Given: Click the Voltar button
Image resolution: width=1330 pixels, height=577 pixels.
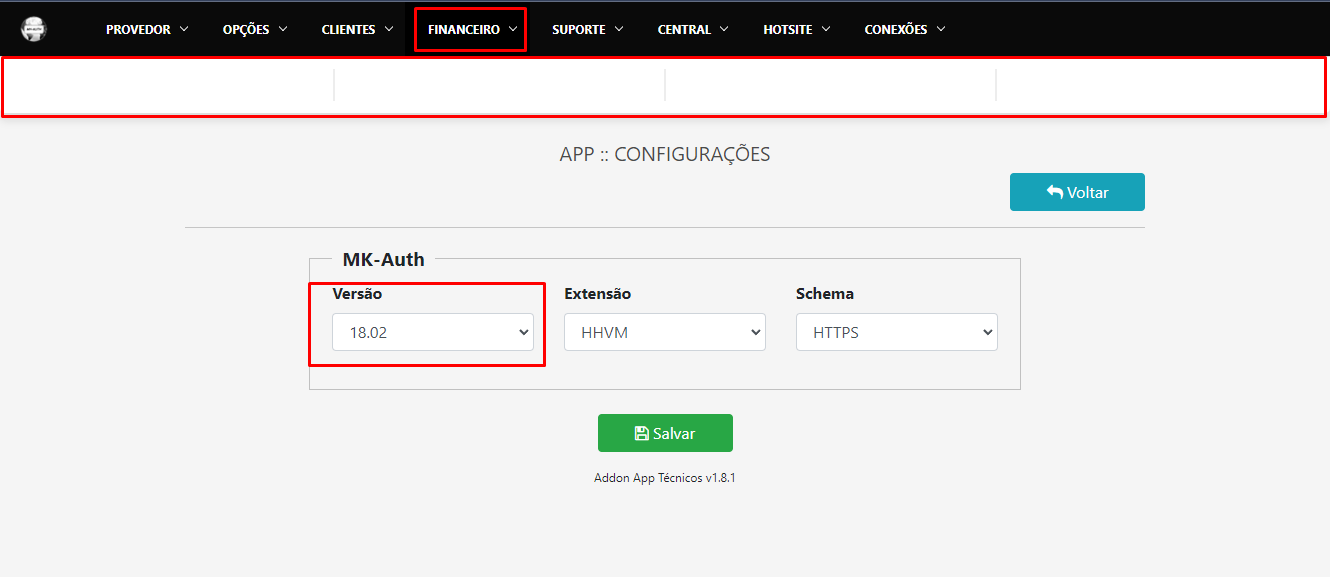Looking at the screenshot, I should [x=1077, y=191].
